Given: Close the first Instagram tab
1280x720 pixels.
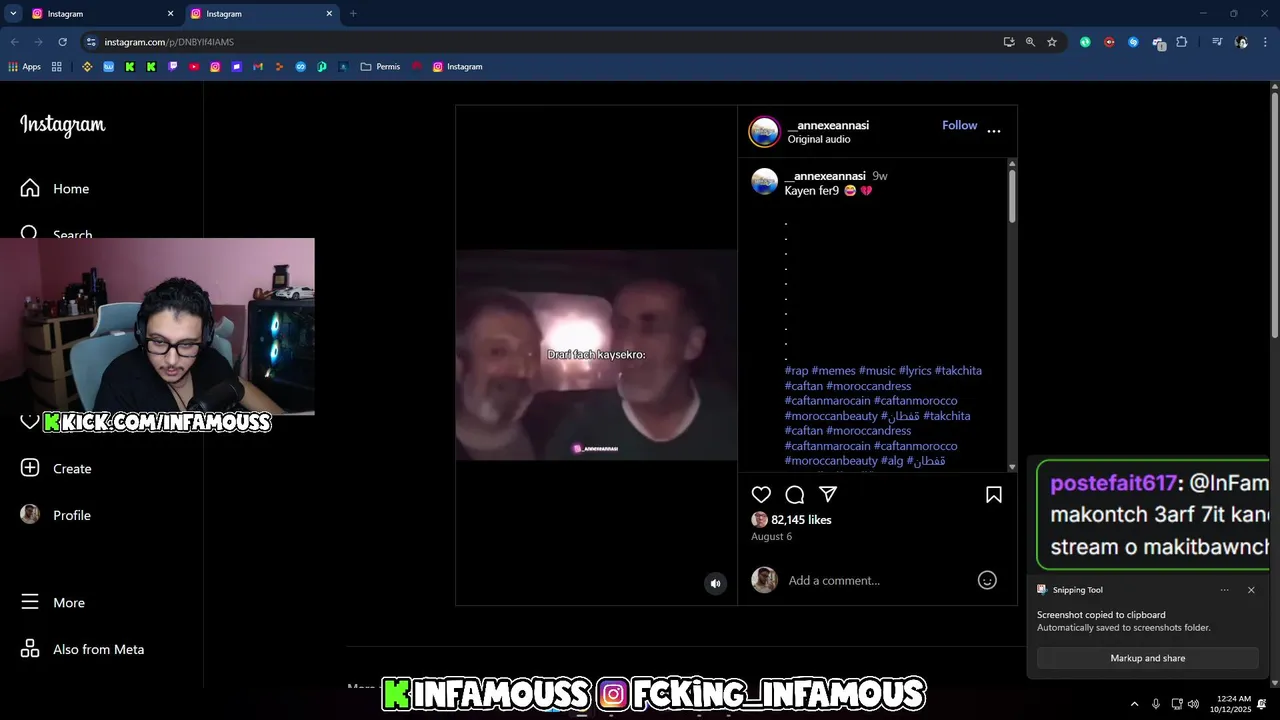Looking at the screenshot, I should (x=170, y=14).
